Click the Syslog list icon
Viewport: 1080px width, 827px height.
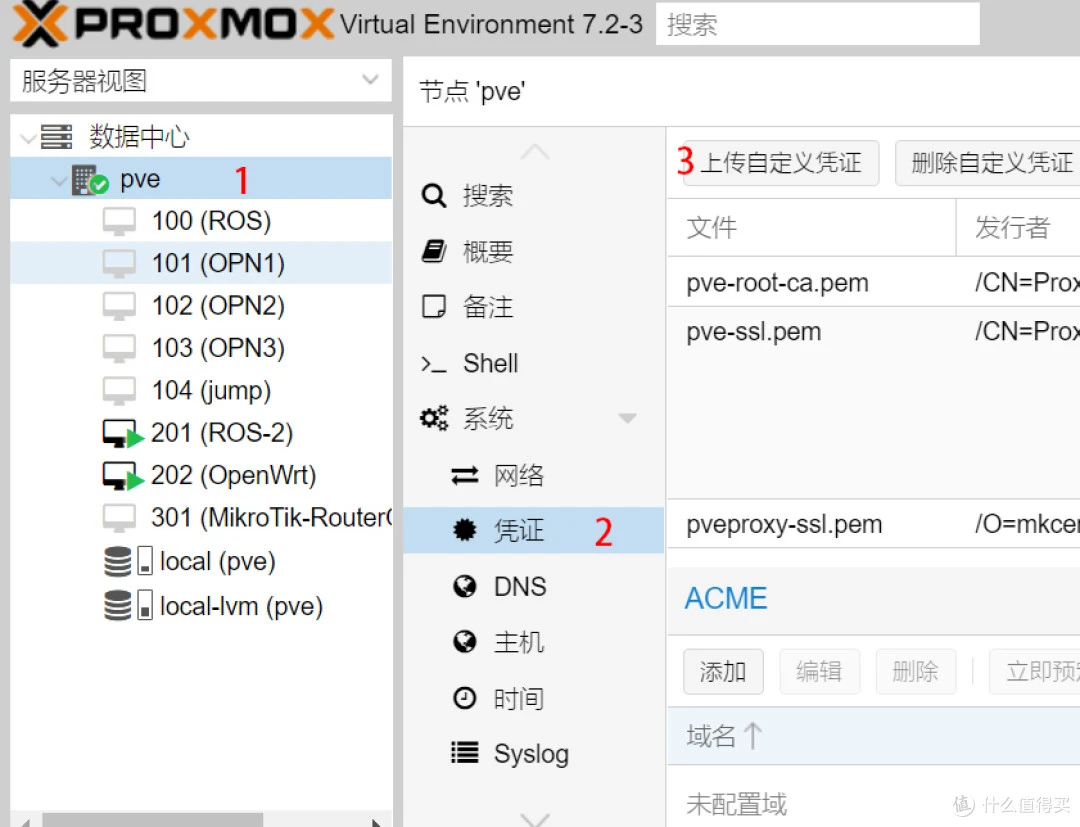465,754
